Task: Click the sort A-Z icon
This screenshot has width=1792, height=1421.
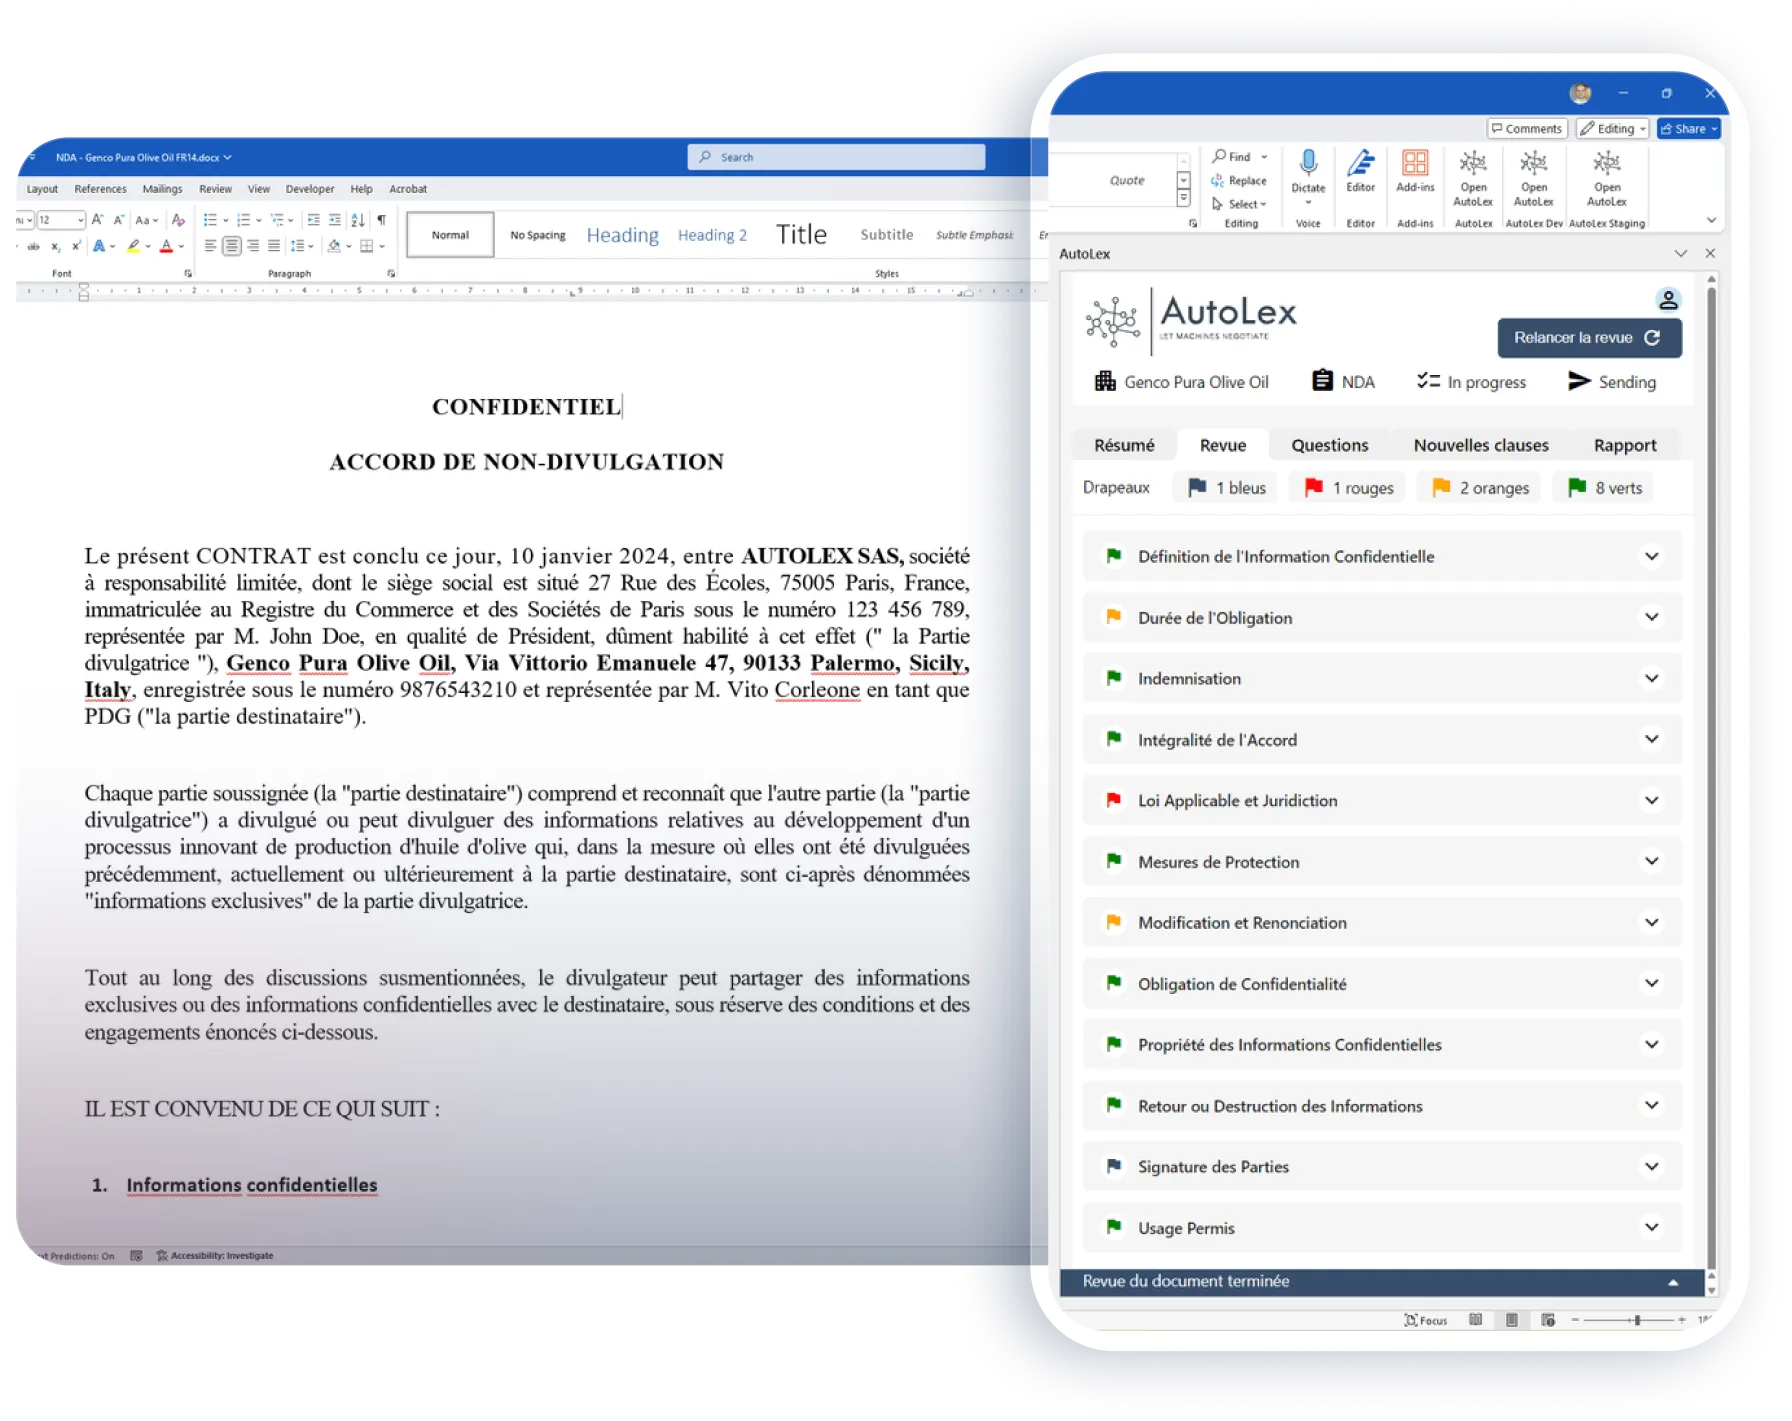Action: point(358,220)
